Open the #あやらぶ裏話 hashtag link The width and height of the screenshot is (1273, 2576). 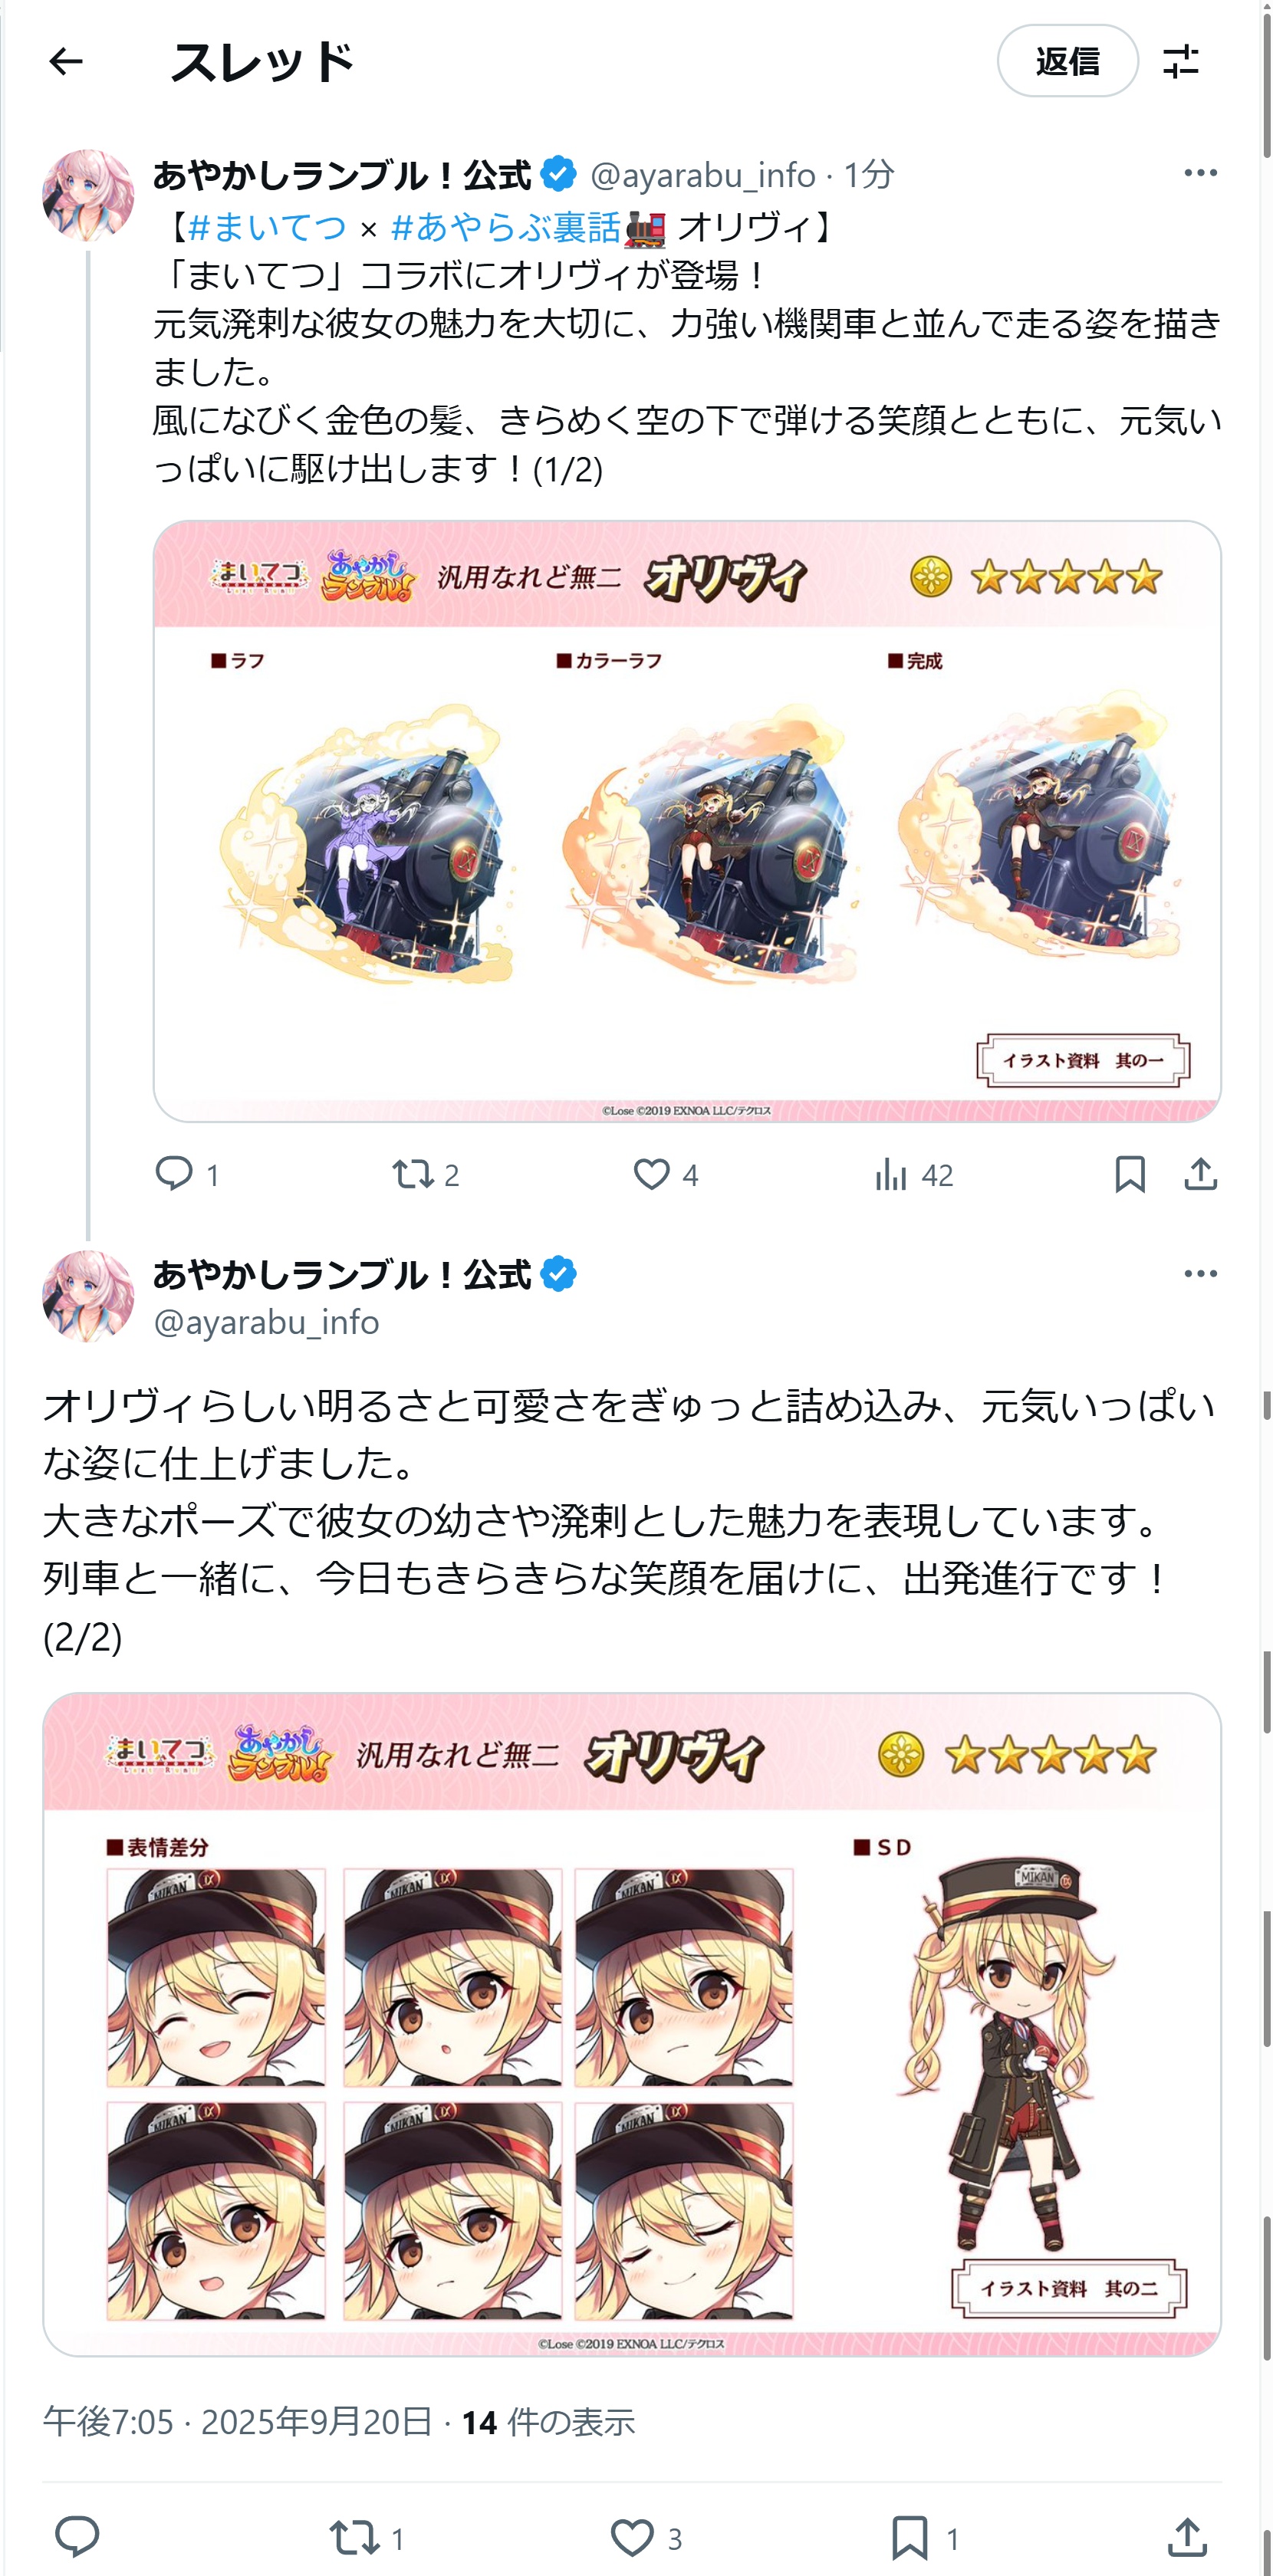pyautogui.click(x=506, y=228)
